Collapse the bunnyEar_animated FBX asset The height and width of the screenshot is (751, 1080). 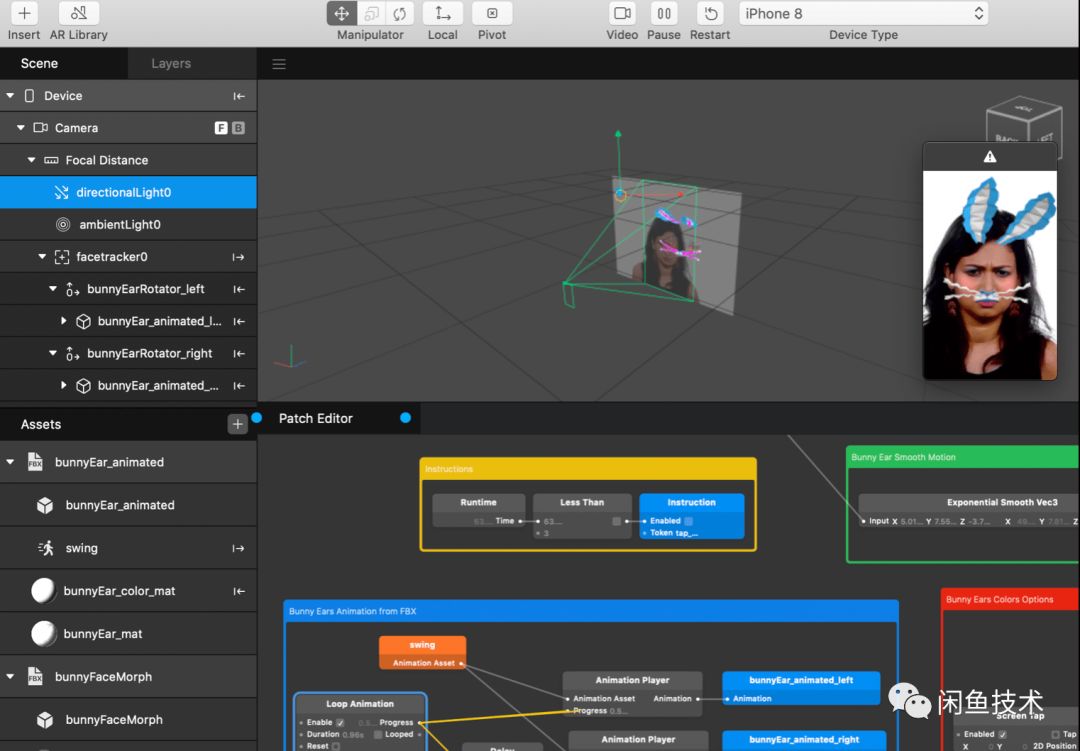point(10,462)
